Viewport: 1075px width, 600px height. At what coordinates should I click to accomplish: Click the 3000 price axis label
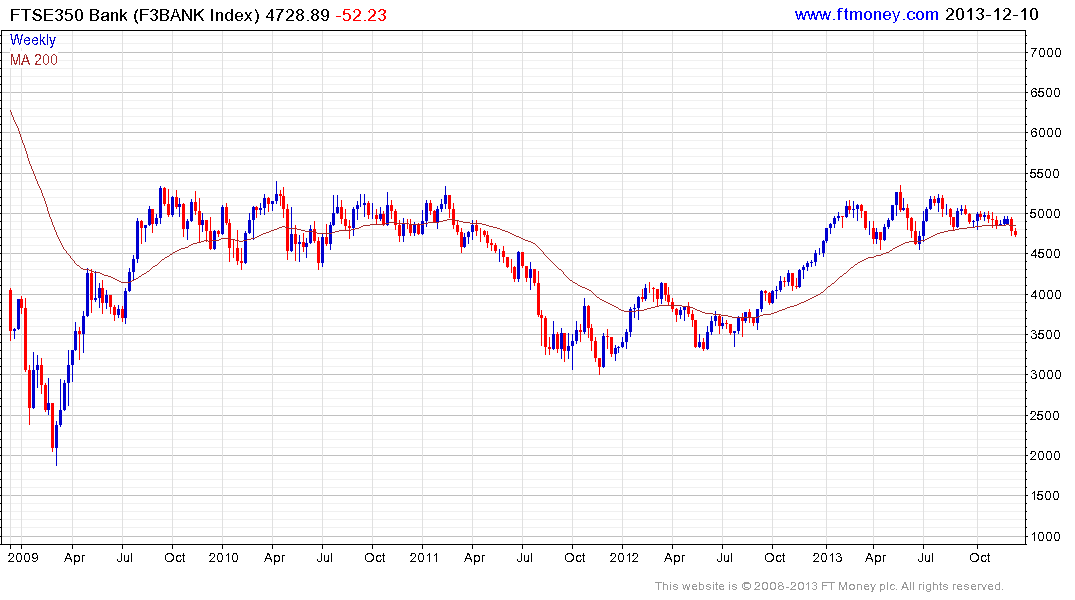click(x=1046, y=375)
